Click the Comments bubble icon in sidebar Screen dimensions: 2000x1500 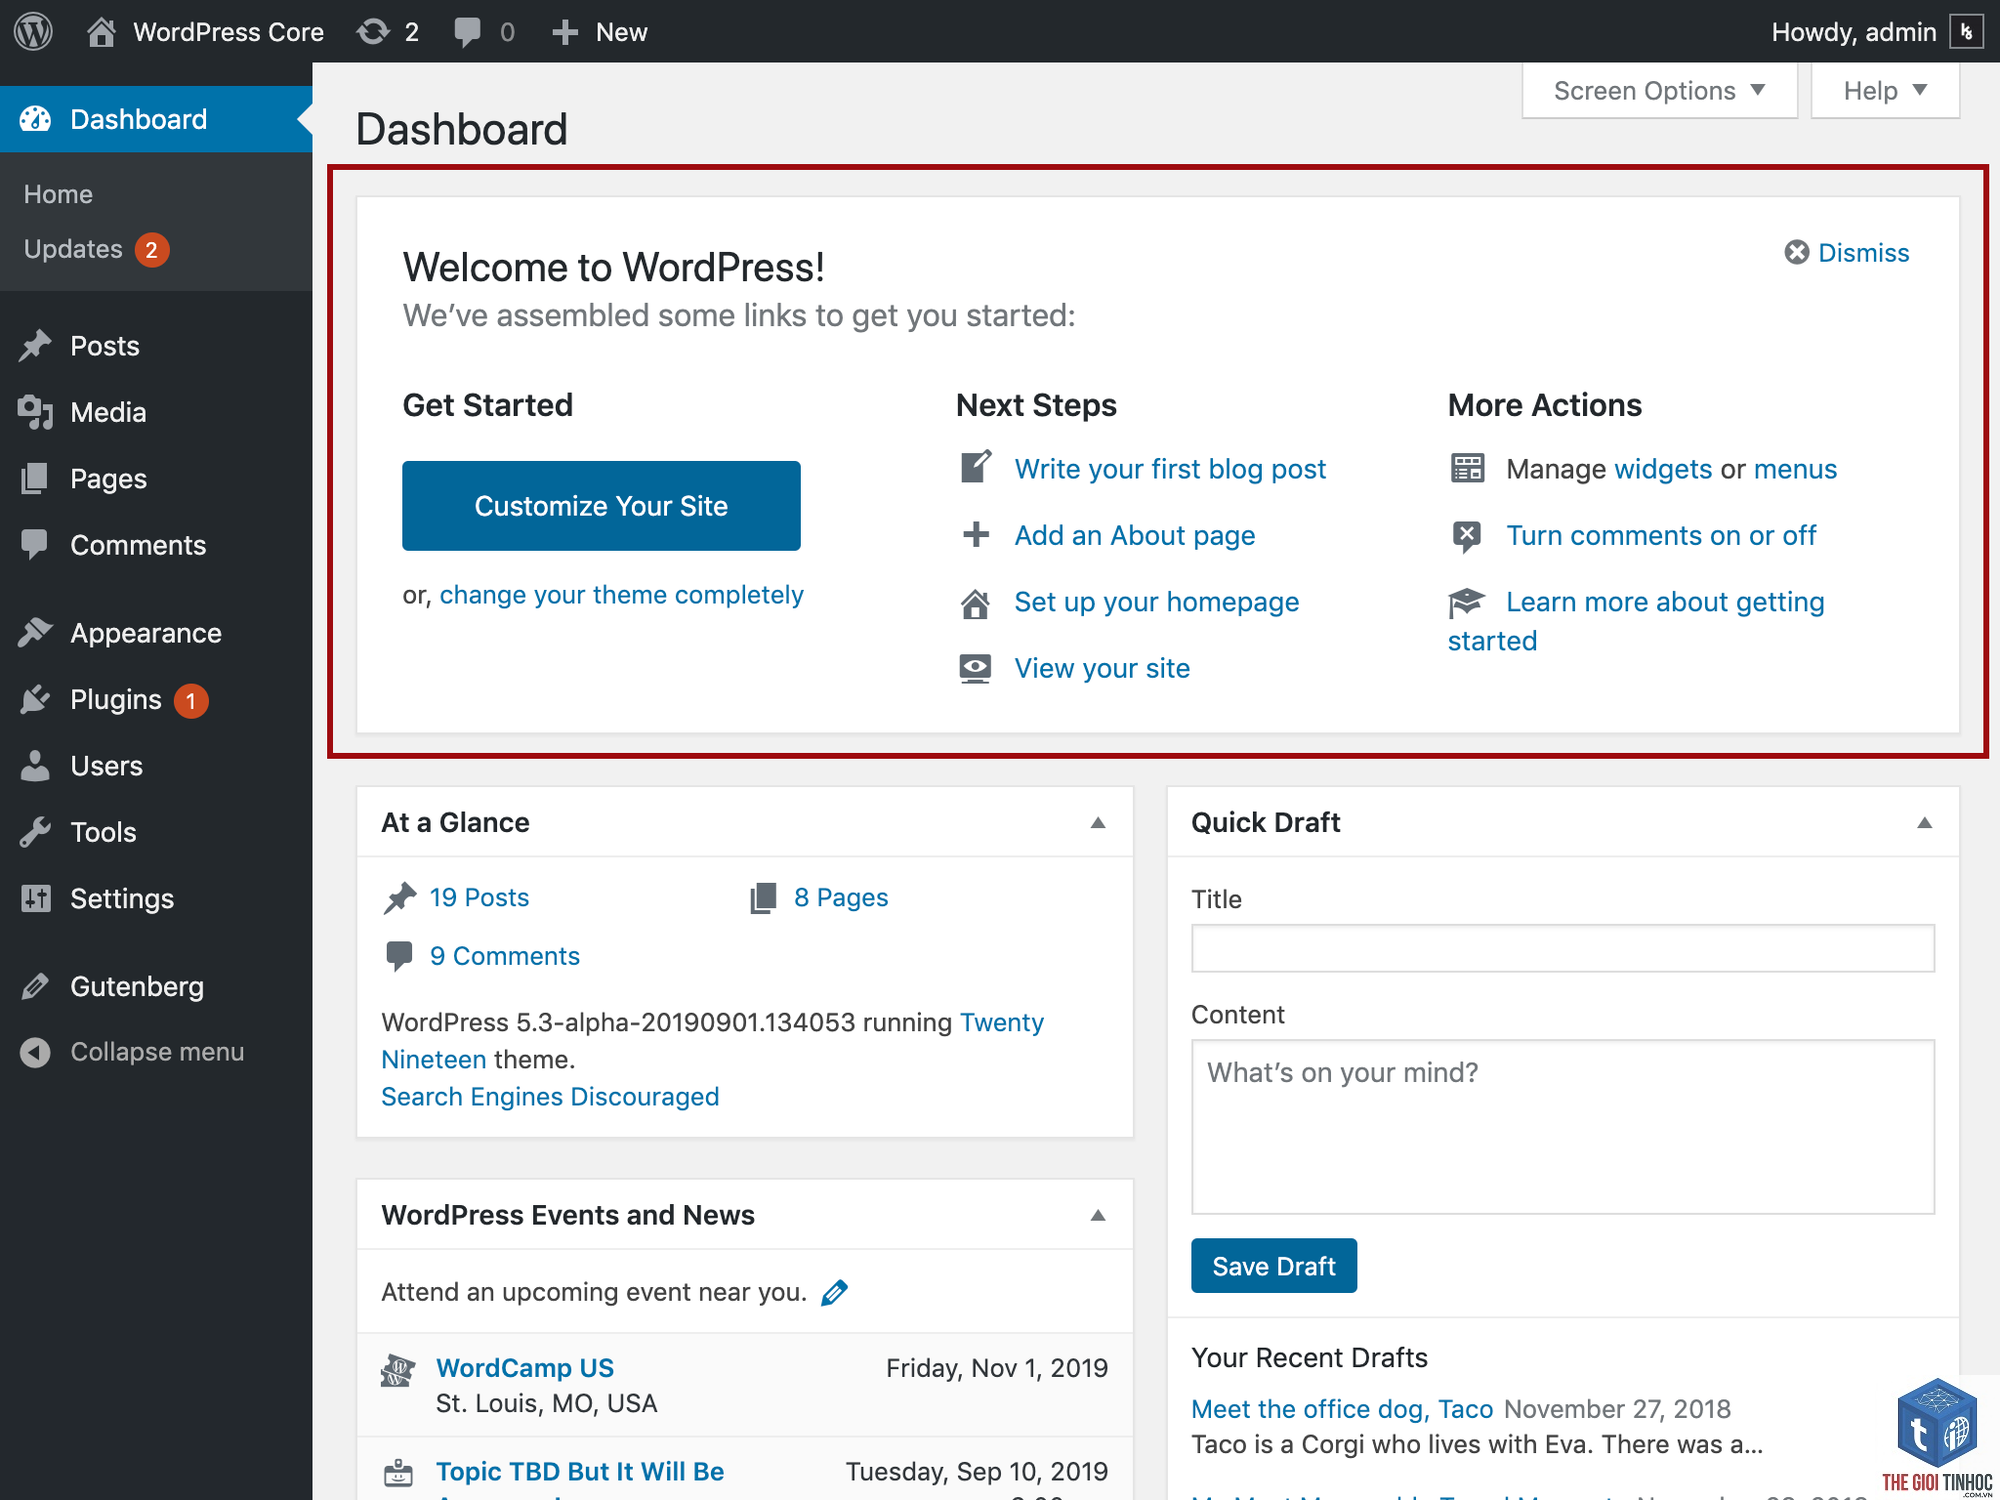35,545
